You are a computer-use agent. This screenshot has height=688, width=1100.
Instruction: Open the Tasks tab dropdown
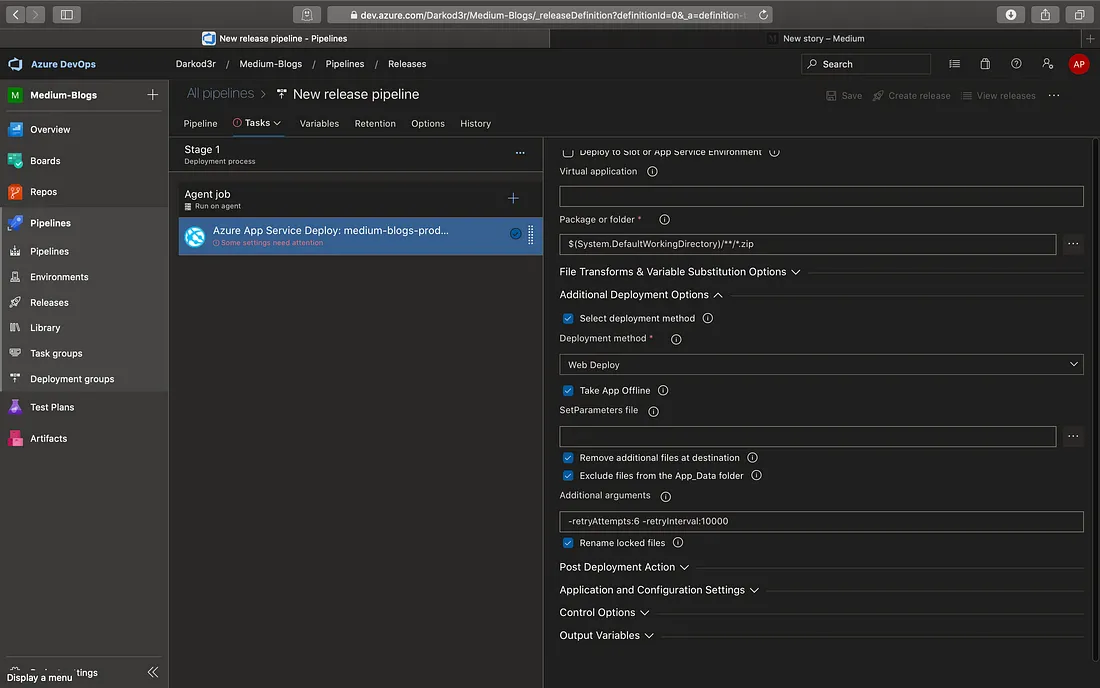click(257, 123)
